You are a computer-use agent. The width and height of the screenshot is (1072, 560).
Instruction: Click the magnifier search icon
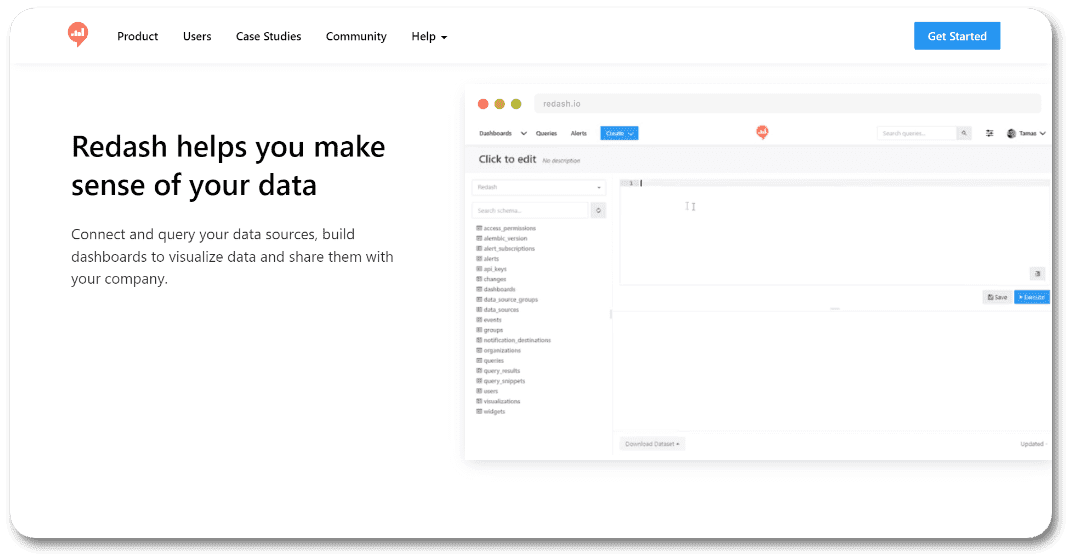point(964,133)
